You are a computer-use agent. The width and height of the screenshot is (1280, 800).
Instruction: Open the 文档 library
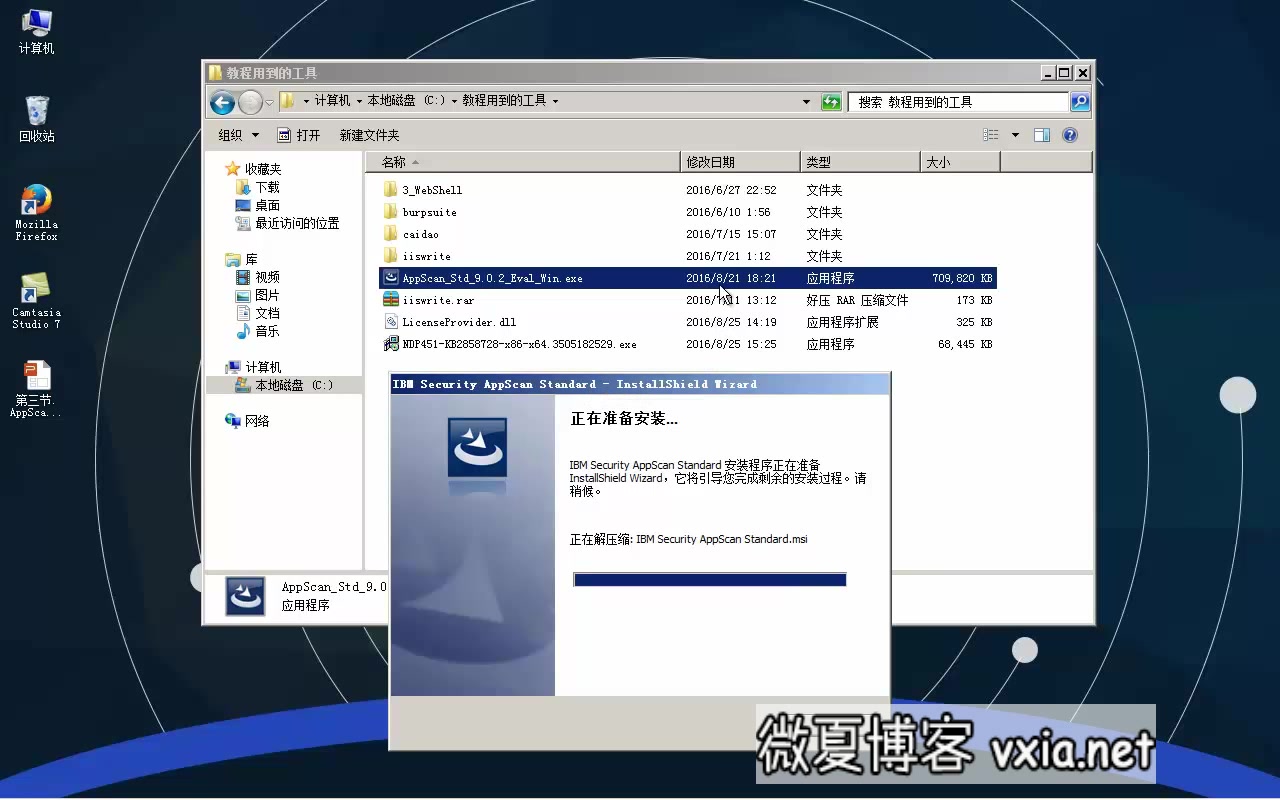[x=267, y=313]
